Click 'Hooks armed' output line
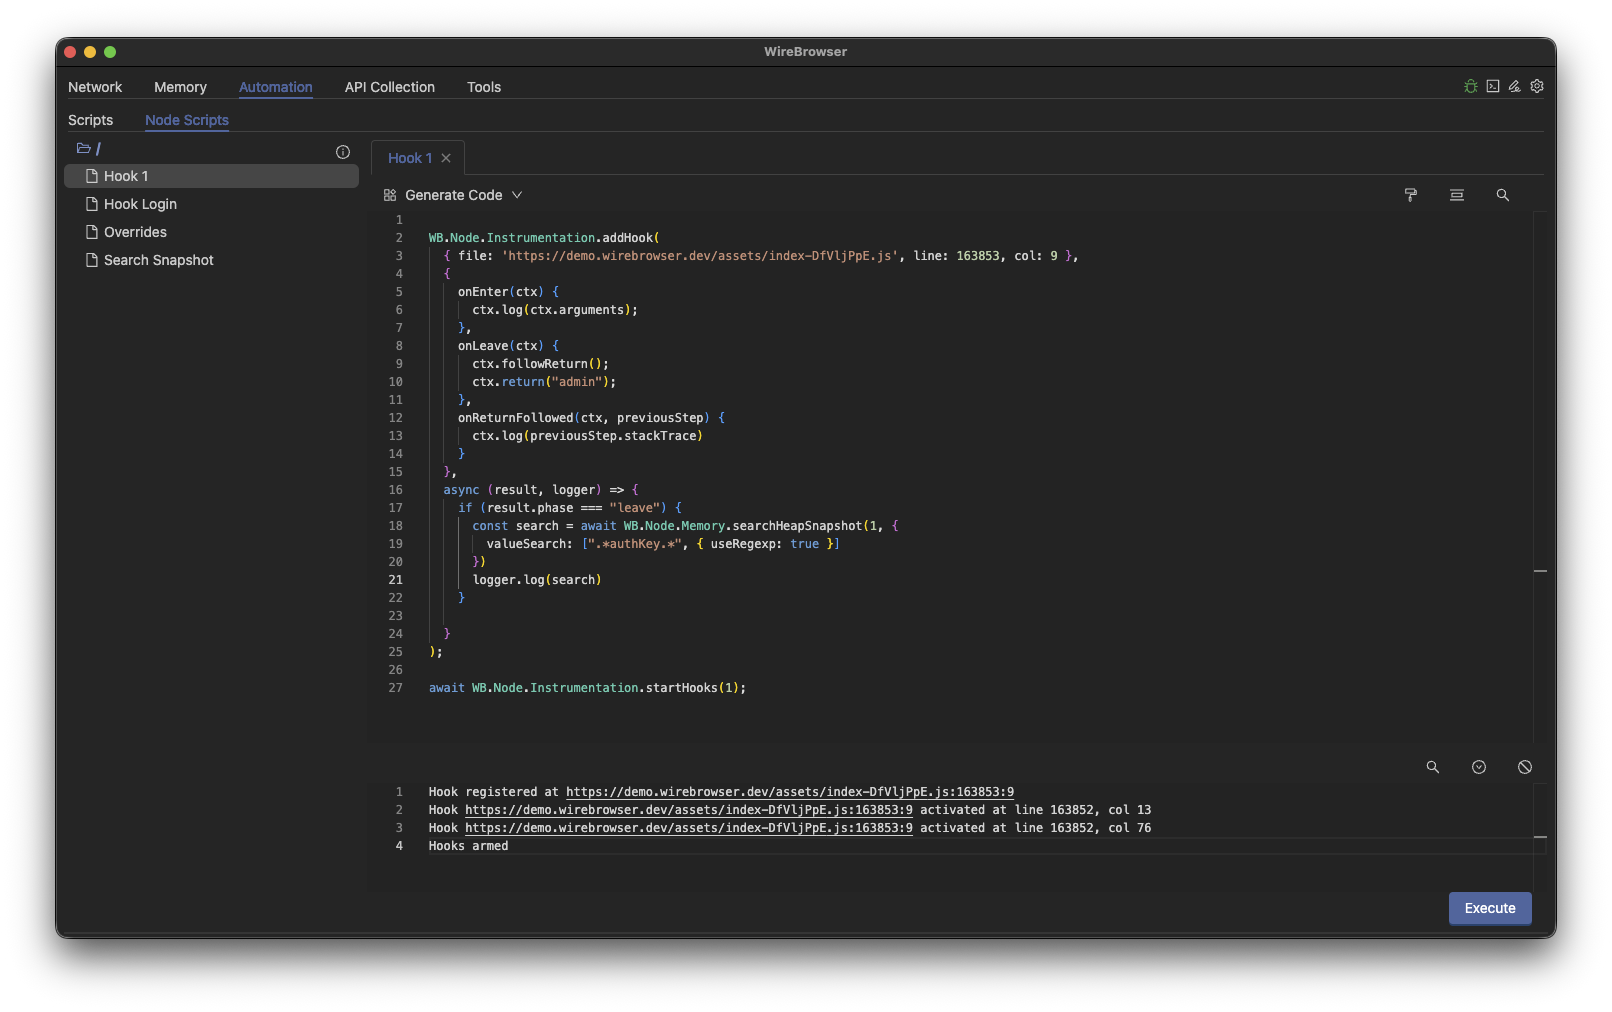The image size is (1612, 1012). pos(468,846)
